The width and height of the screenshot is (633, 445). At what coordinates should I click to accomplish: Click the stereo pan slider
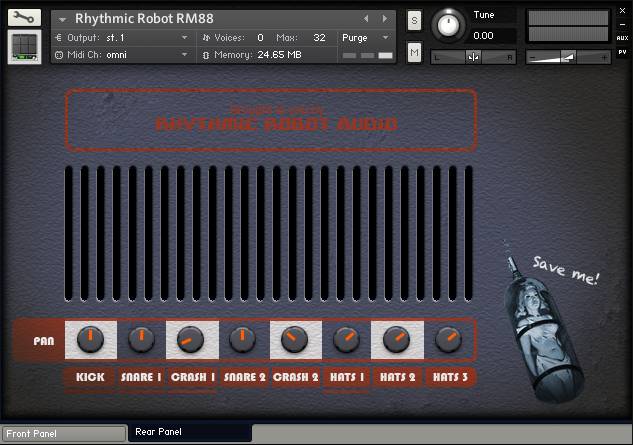(x=473, y=57)
